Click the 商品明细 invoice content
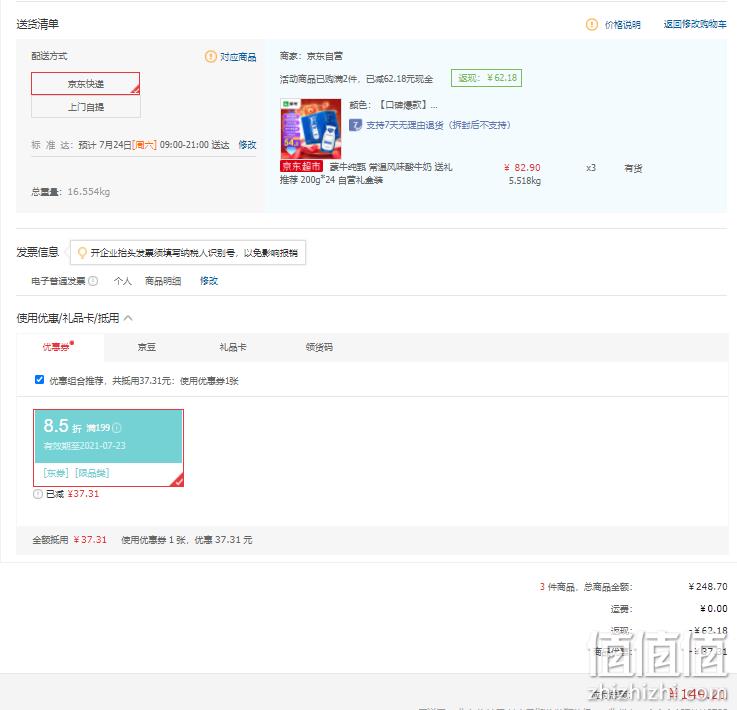Screen dimensions: 737x710 click(x=163, y=281)
